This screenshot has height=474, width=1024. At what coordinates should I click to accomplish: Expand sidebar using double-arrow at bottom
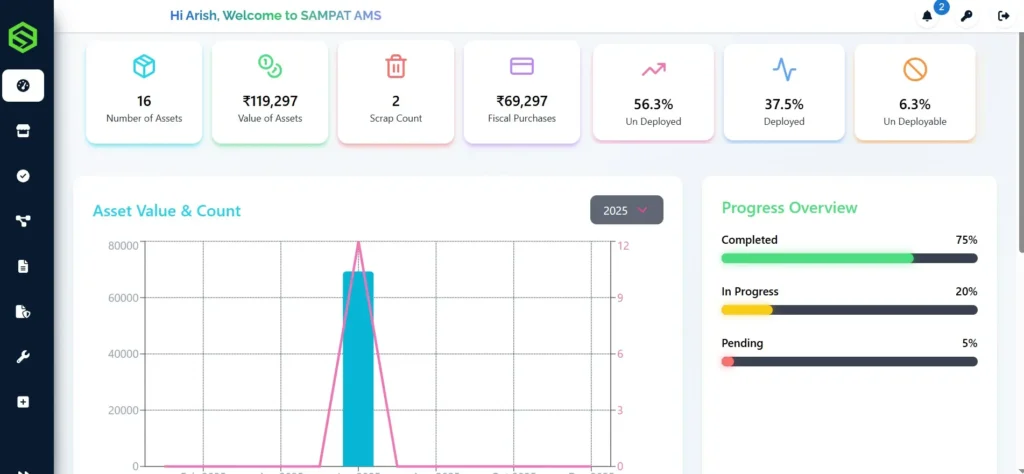pyautogui.click(x=23, y=468)
